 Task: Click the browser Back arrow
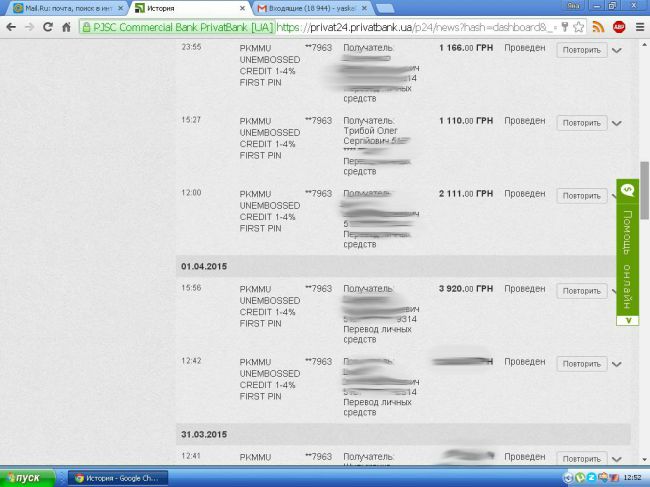click(x=10, y=27)
